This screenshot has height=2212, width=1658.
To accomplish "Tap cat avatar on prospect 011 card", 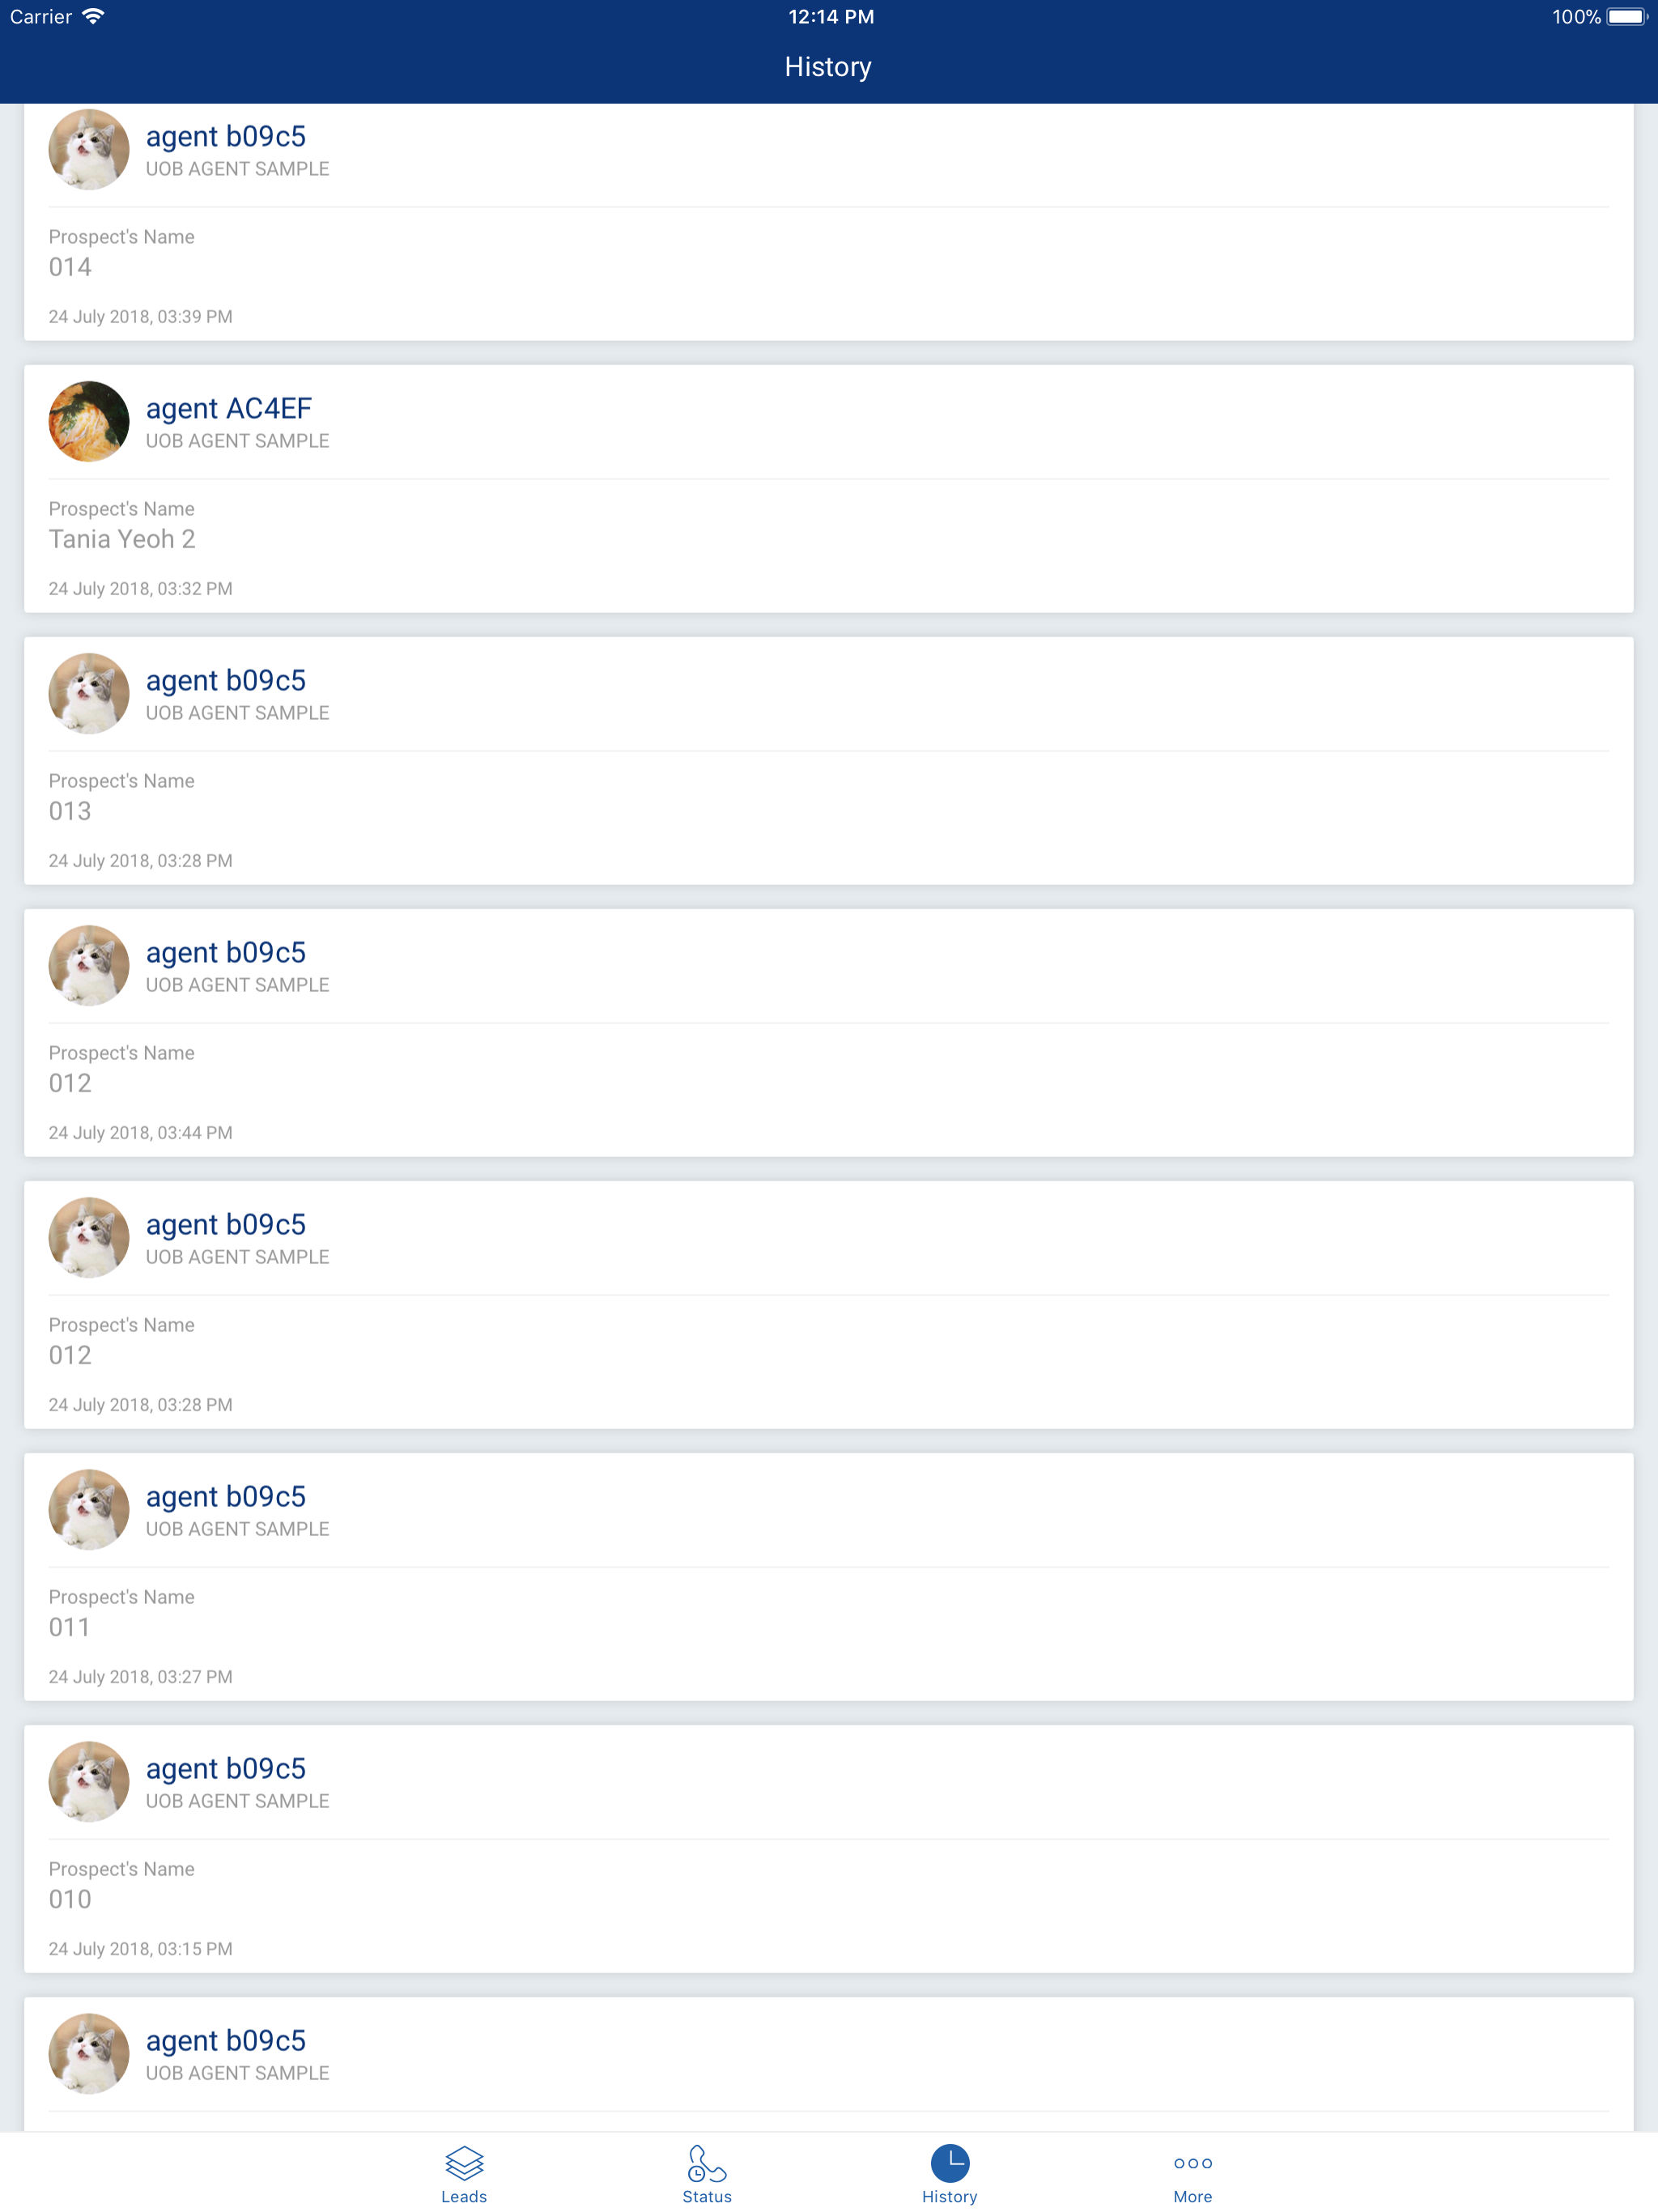I will click(x=89, y=1509).
